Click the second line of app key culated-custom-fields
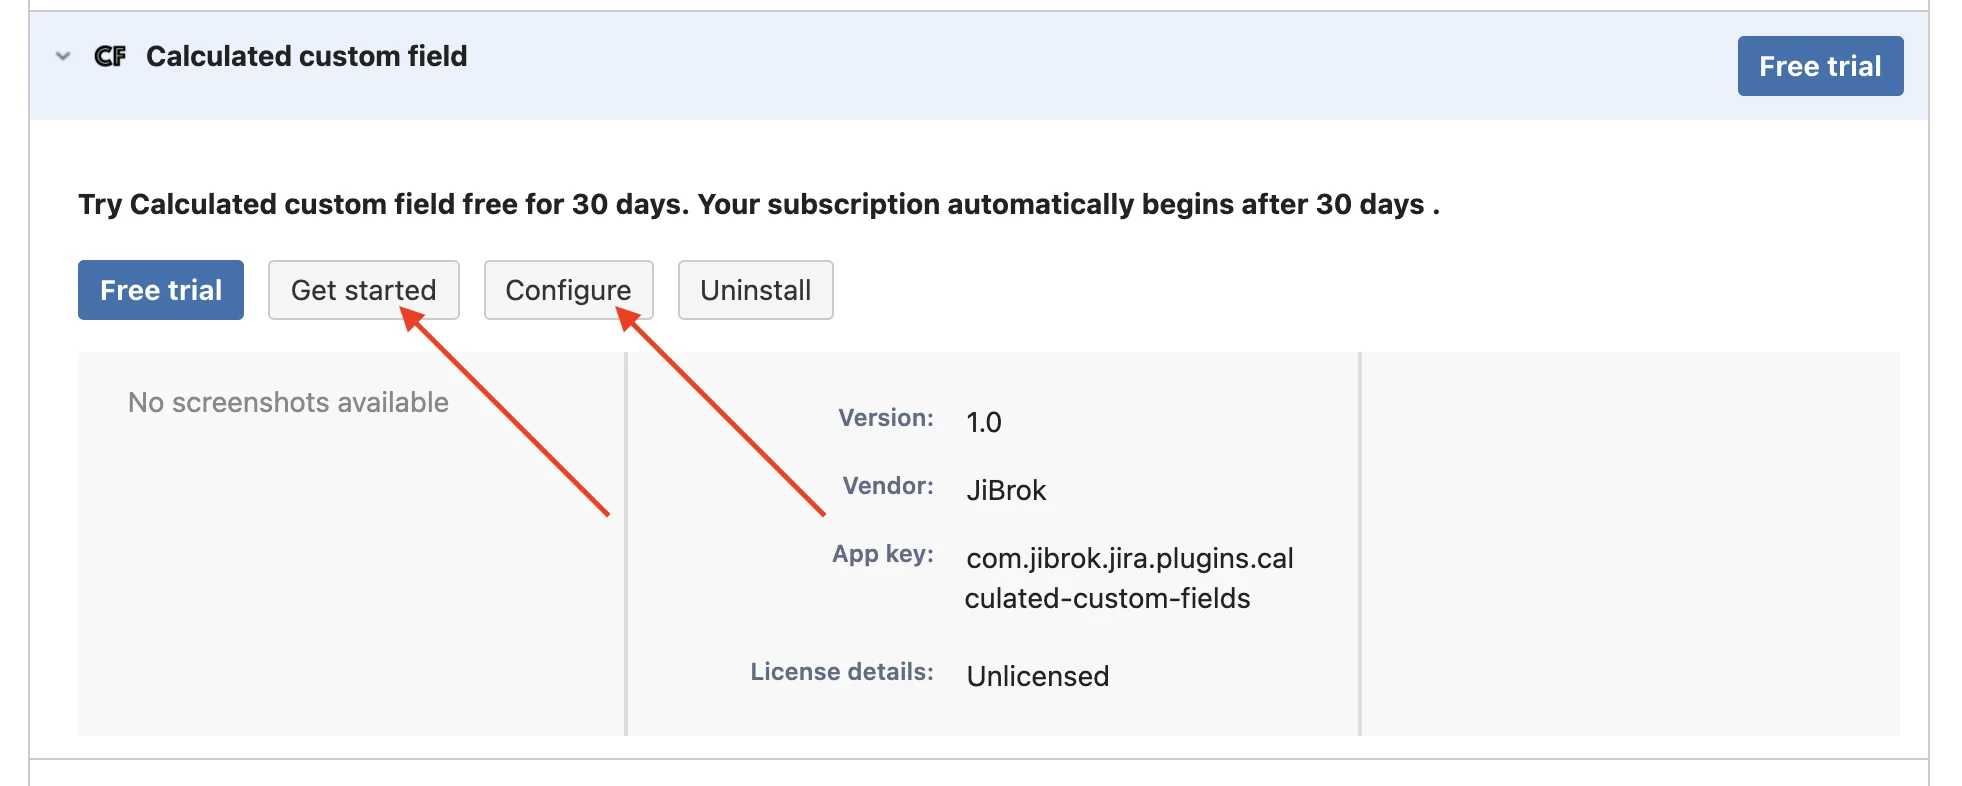Image resolution: width=1962 pixels, height=786 pixels. click(x=1108, y=598)
